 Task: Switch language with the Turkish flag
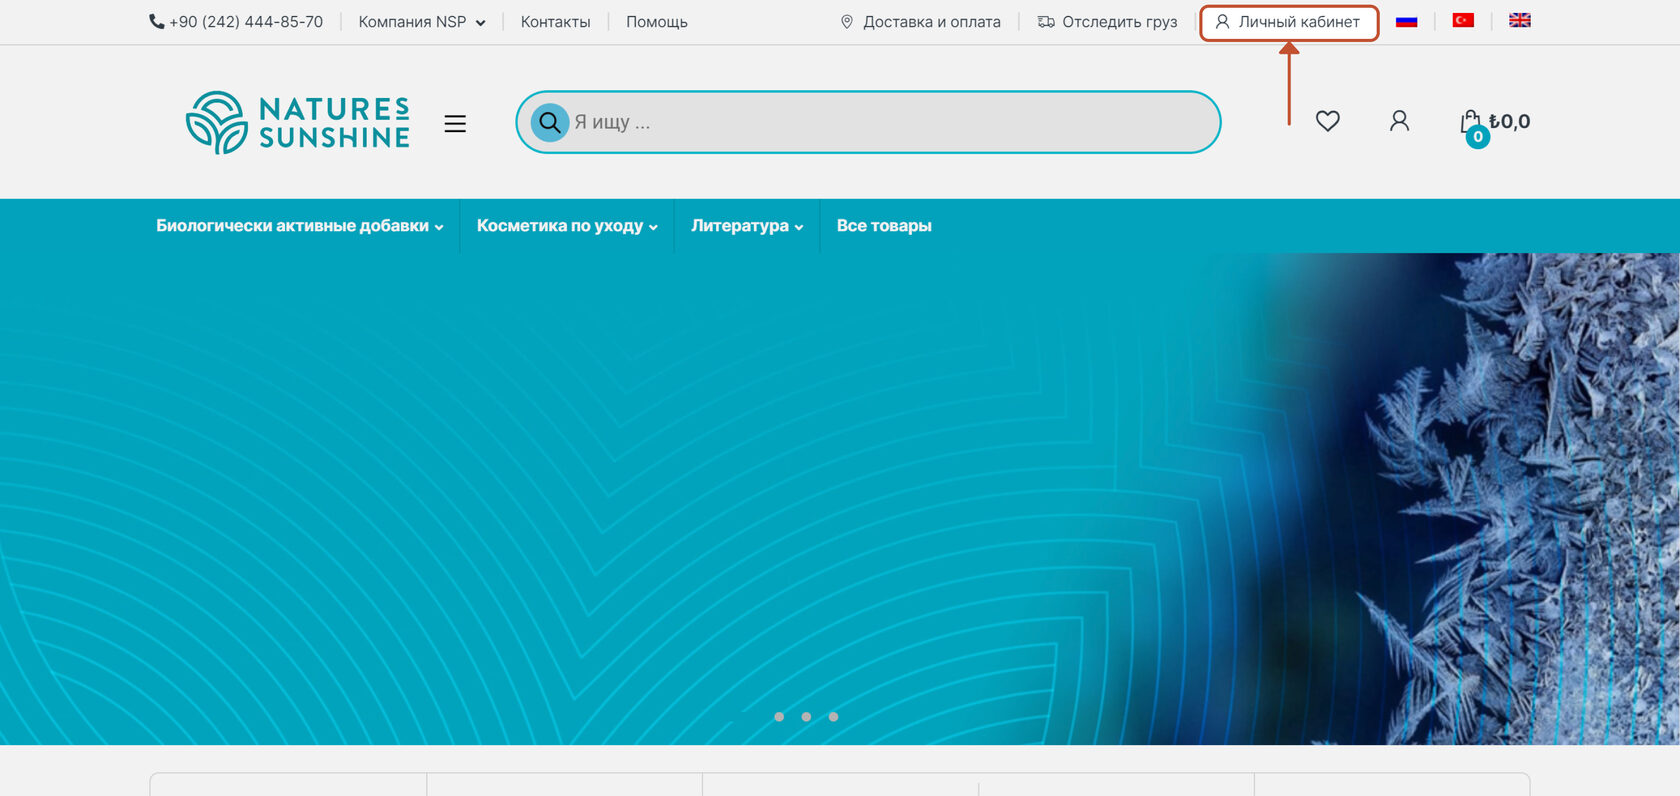1463,20
